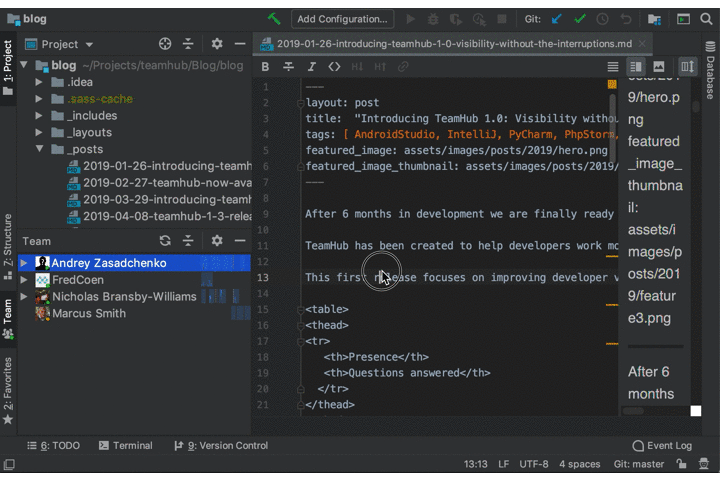Open the Event Log

coord(662,446)
